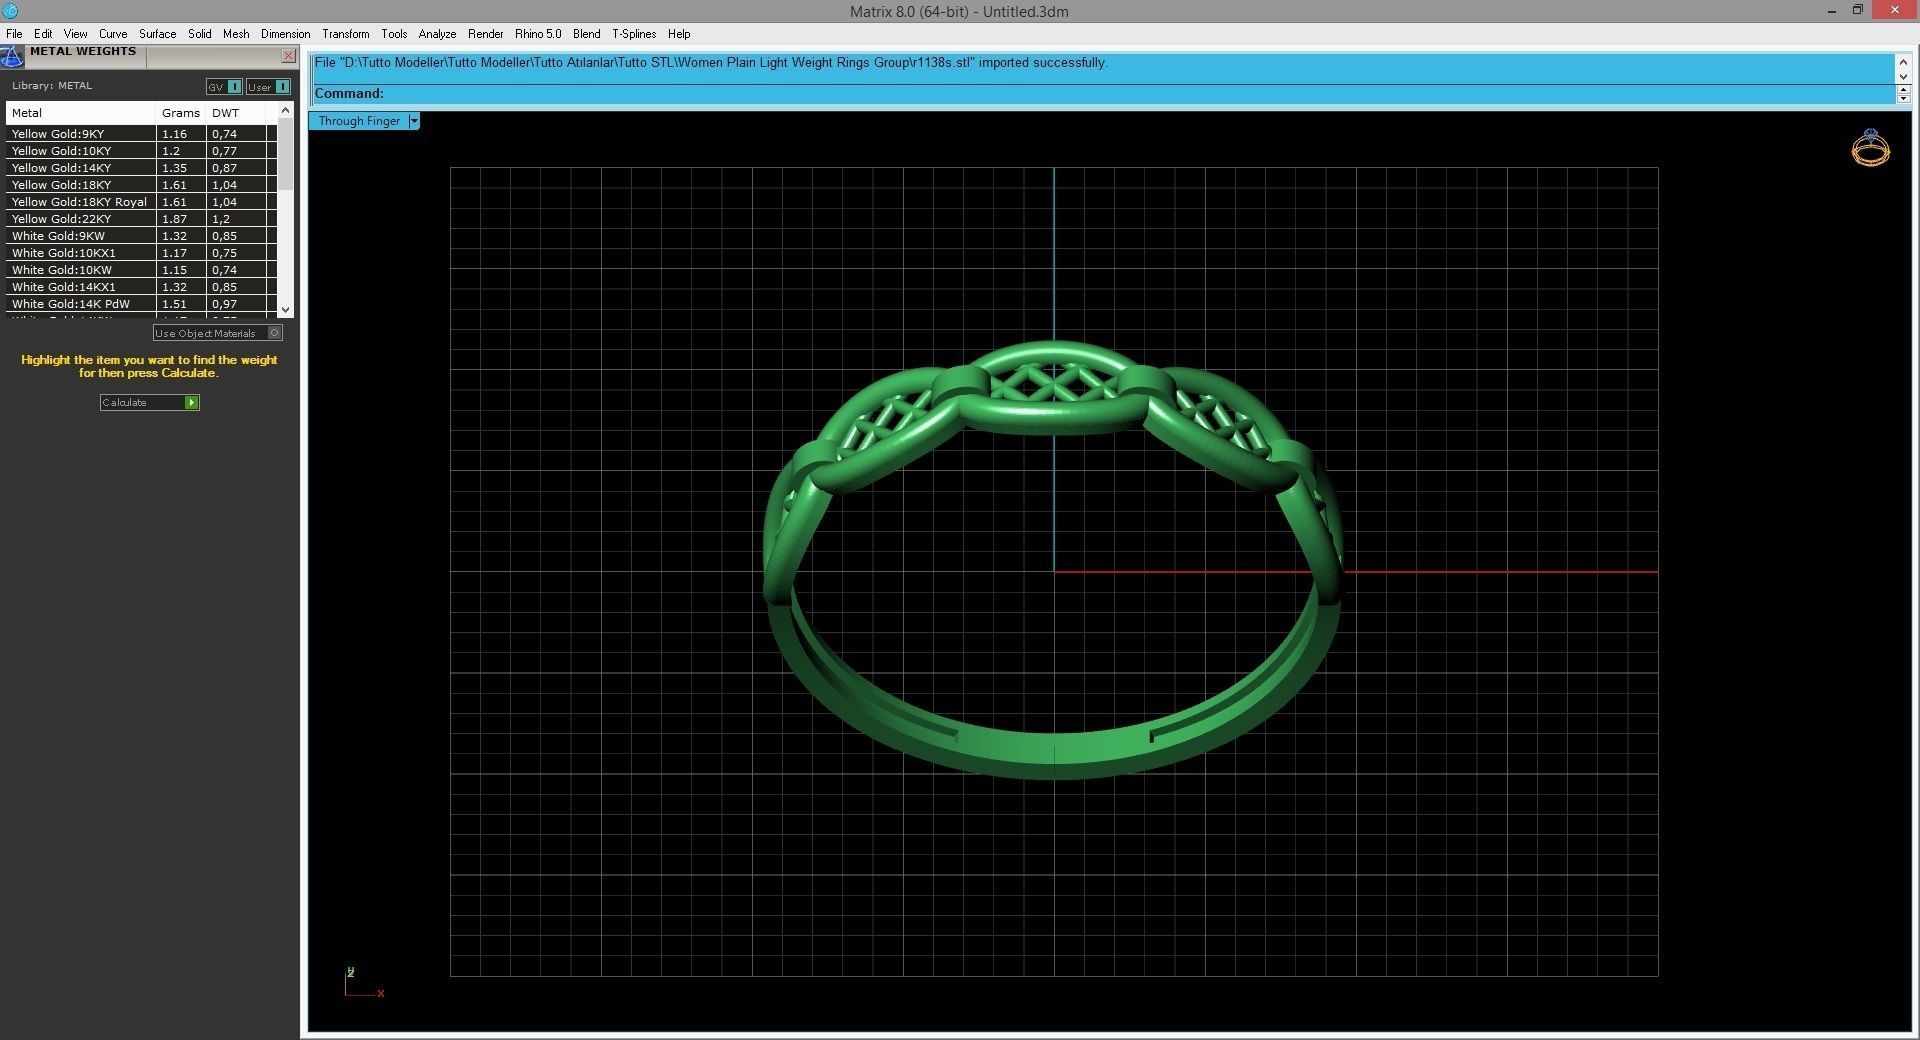The height and width of the screenshot is (1040, 1920).
Task: Open the Mesh menu
Action: (236, 34)
